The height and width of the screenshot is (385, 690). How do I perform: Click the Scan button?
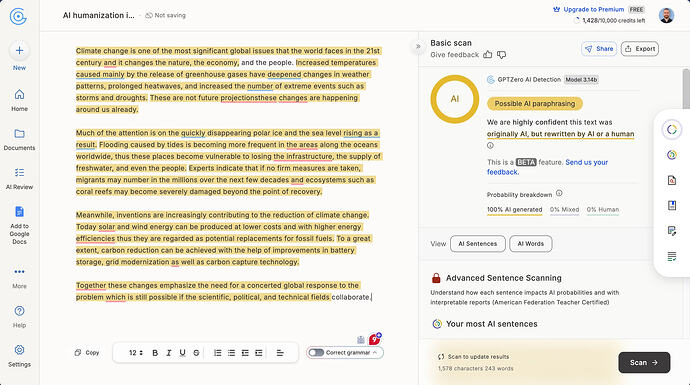(x=644, y=363)
